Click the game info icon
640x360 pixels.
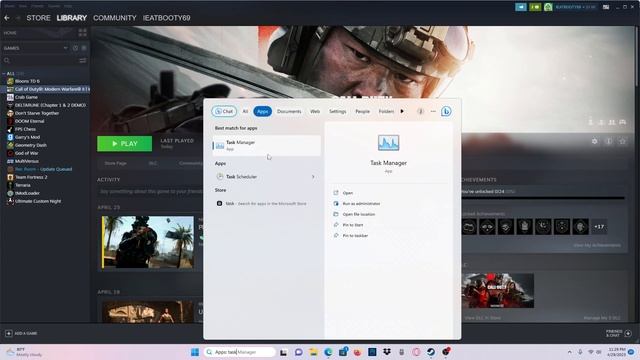tap(609, 141)
